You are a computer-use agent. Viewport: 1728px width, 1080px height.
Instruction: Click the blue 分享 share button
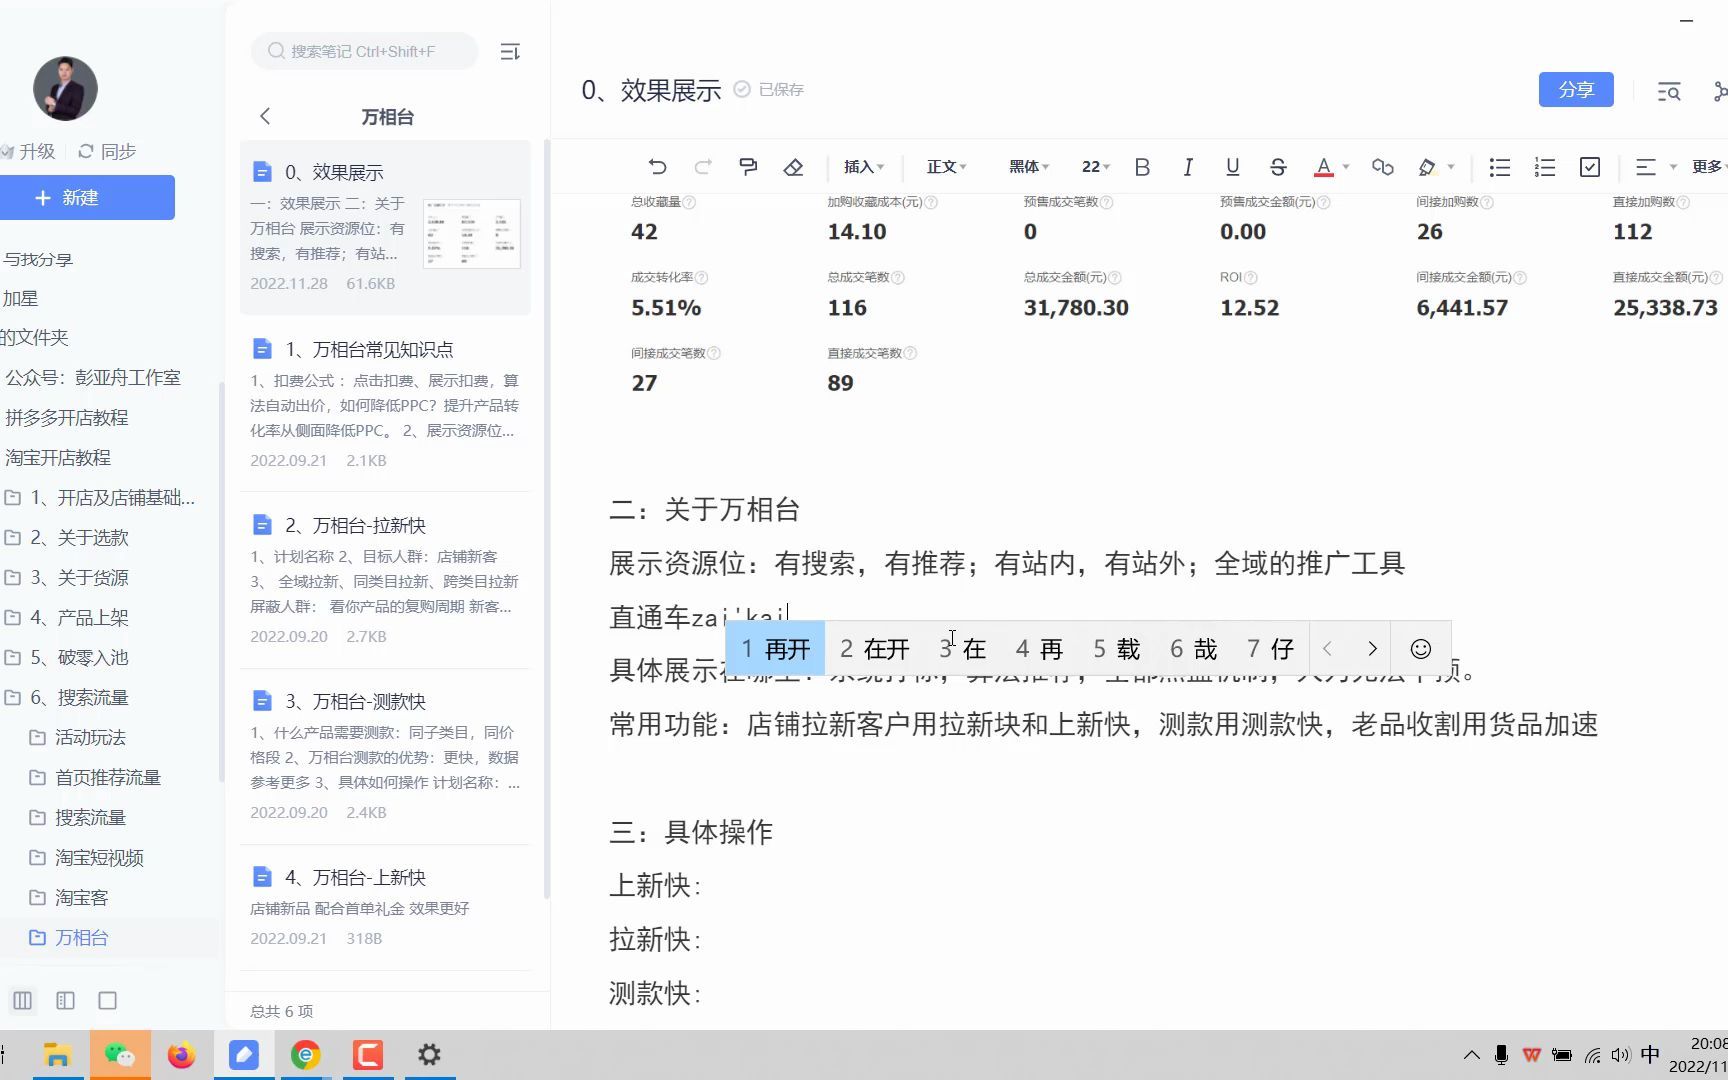pos(1576,90)
